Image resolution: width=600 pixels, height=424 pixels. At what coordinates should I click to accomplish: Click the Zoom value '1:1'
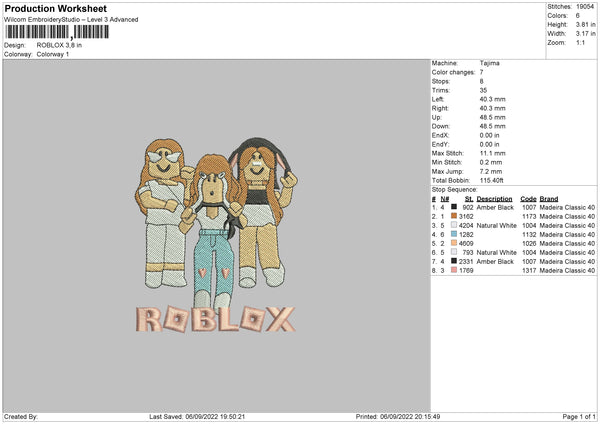(x=580, y=42)
